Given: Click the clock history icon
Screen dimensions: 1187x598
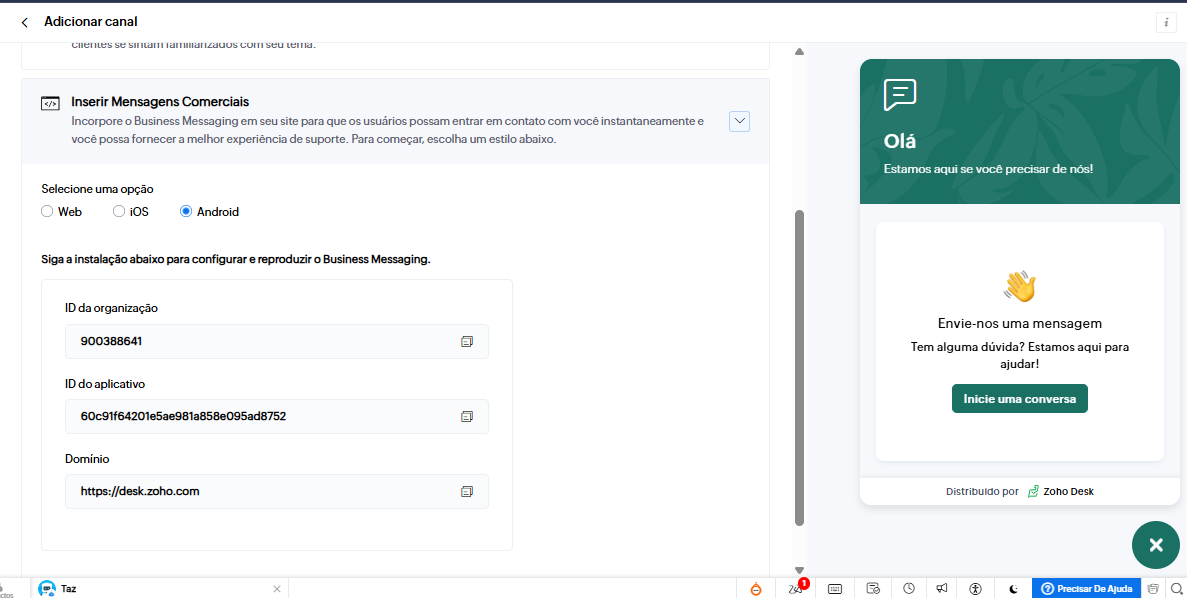Looking at the screenshot, I should [x=909, y=589].
